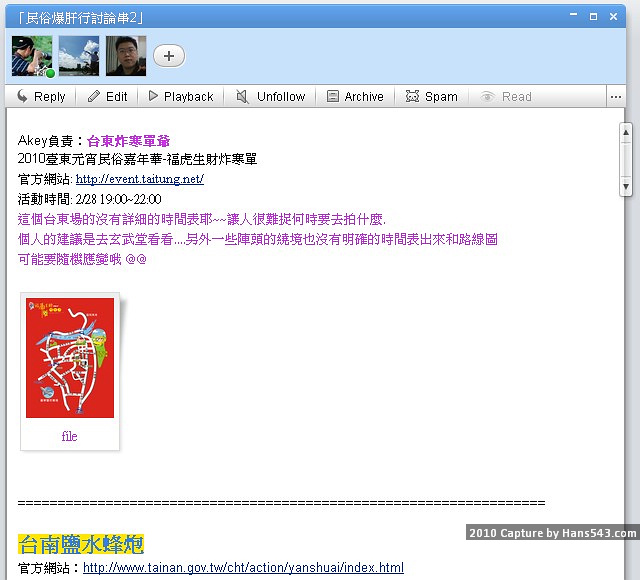Open the tainan.gov.tw yanshuai link
640x580 pixels.
[x=243, y=568]
